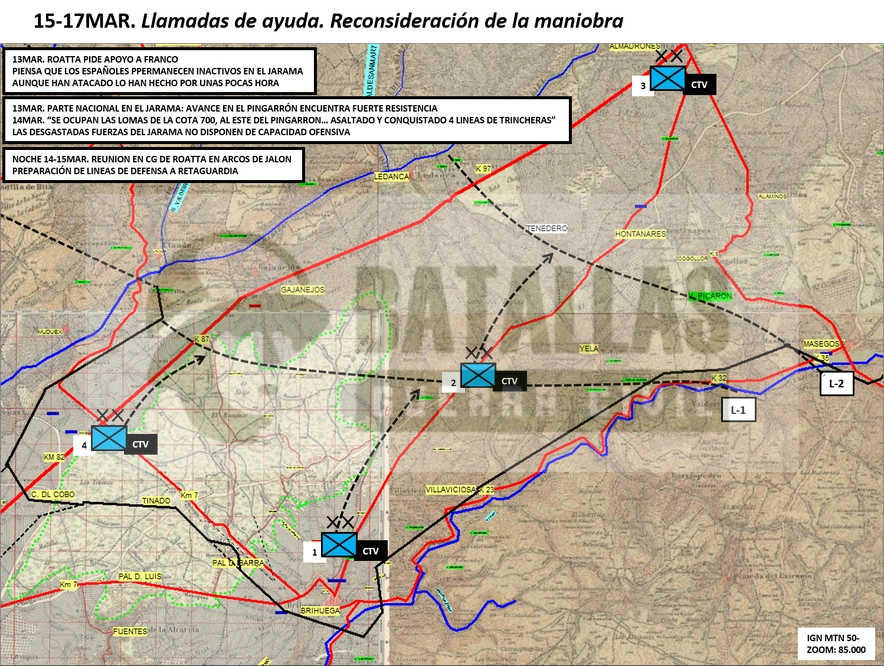Click the VILLAVICIOSA K 23 label
Image resolution: width=884 pixels, height=666 pixels.
click(459, 489)
